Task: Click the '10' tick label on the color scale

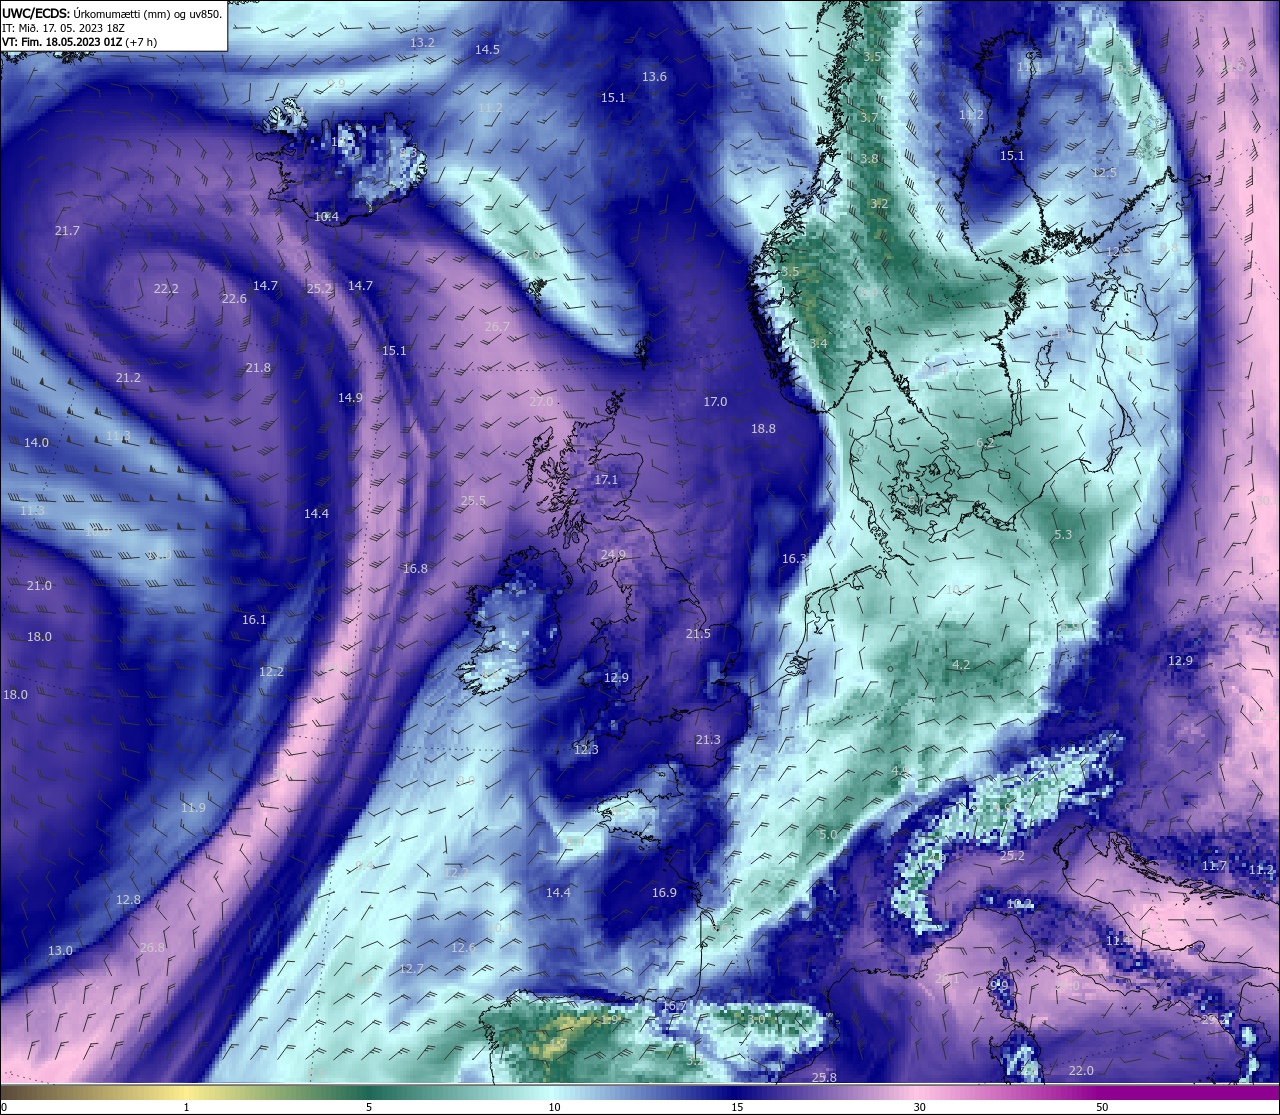Action: 552,1107
